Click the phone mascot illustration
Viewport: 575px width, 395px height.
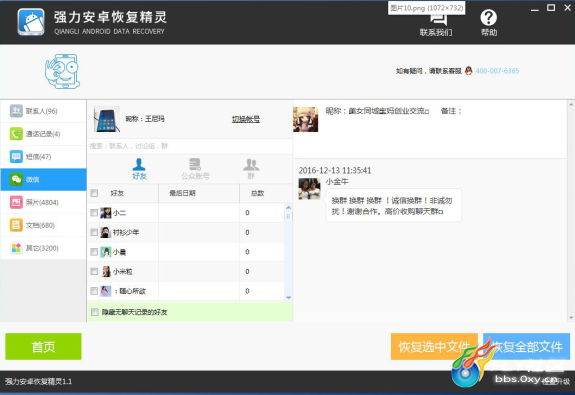tap(62, 71)
